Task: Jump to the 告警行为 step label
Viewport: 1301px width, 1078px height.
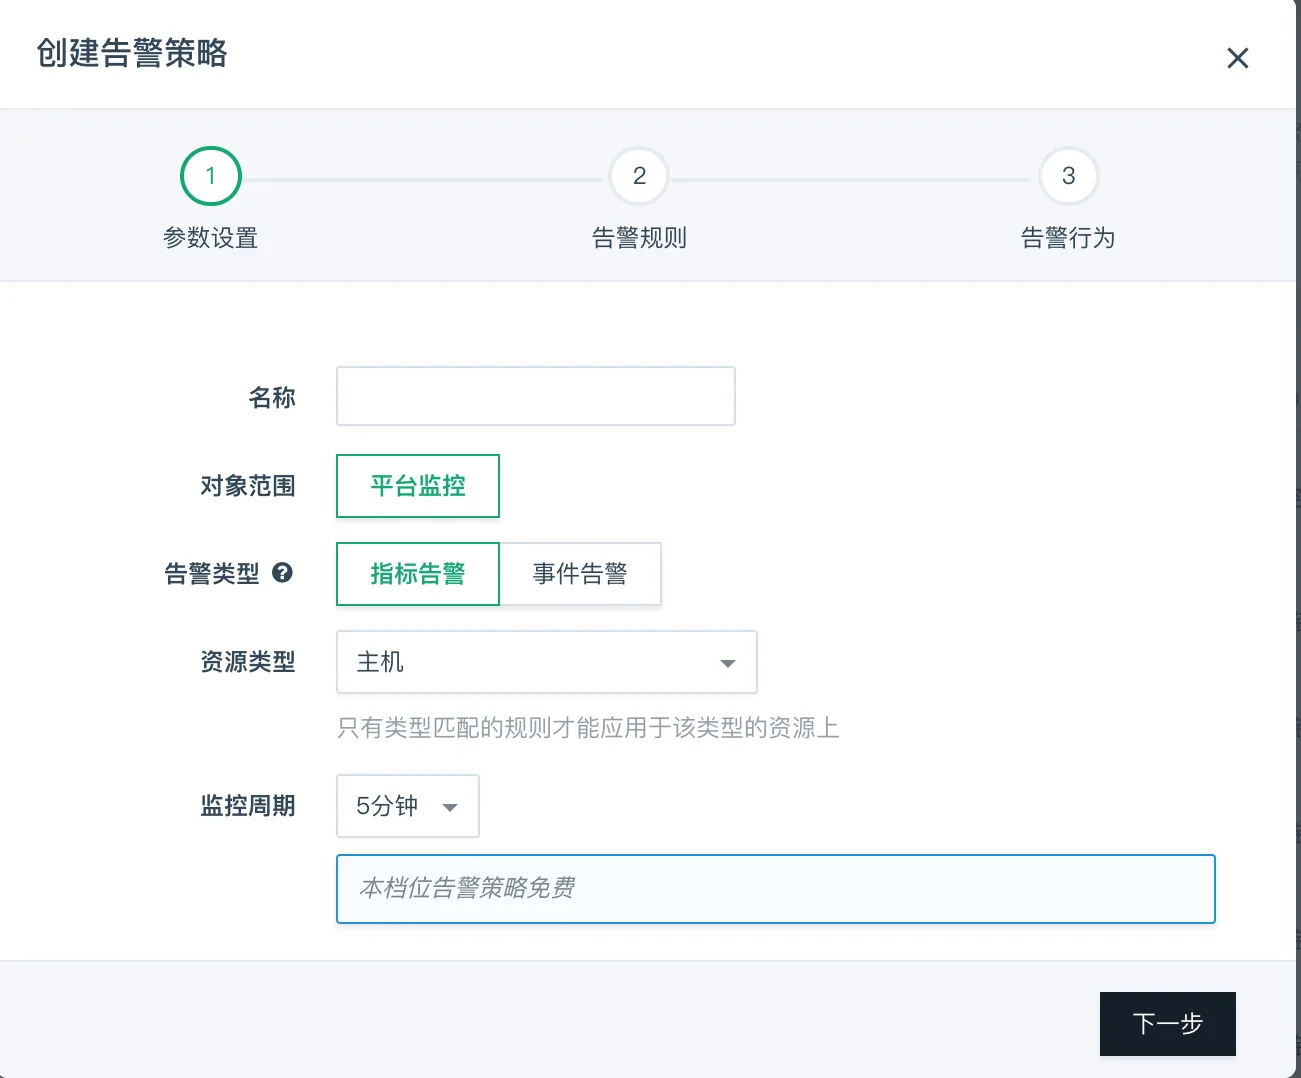Action: tap(1068, 238)
